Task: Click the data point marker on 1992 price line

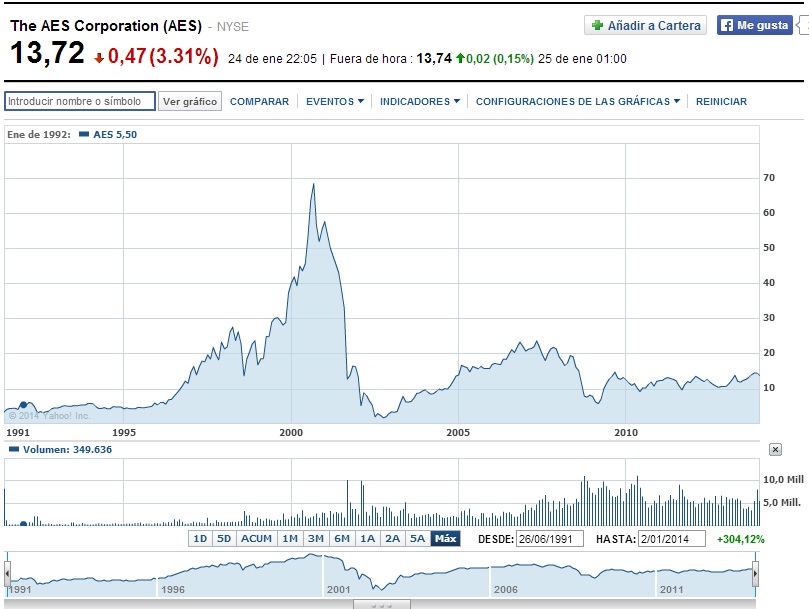Action: pos(23,405)
